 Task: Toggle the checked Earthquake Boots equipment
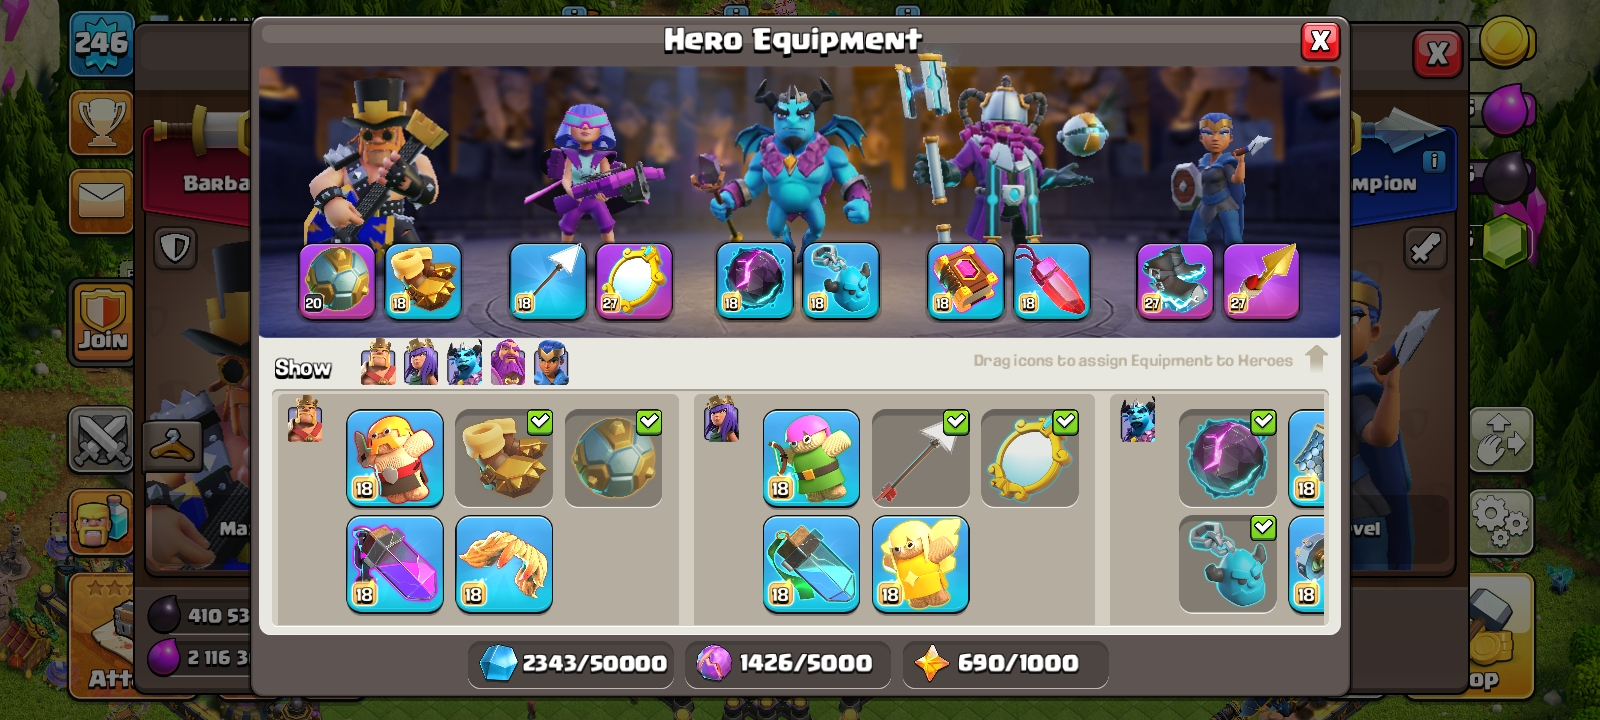(x=504, y=458)
